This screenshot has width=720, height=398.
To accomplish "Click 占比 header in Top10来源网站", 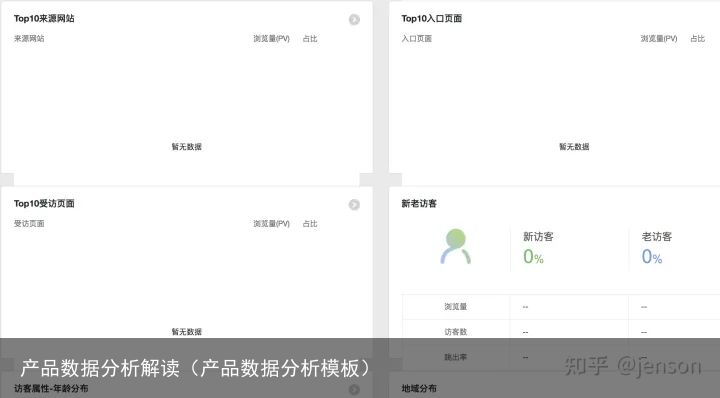I will pyautogui.click(x=310, y=39).
